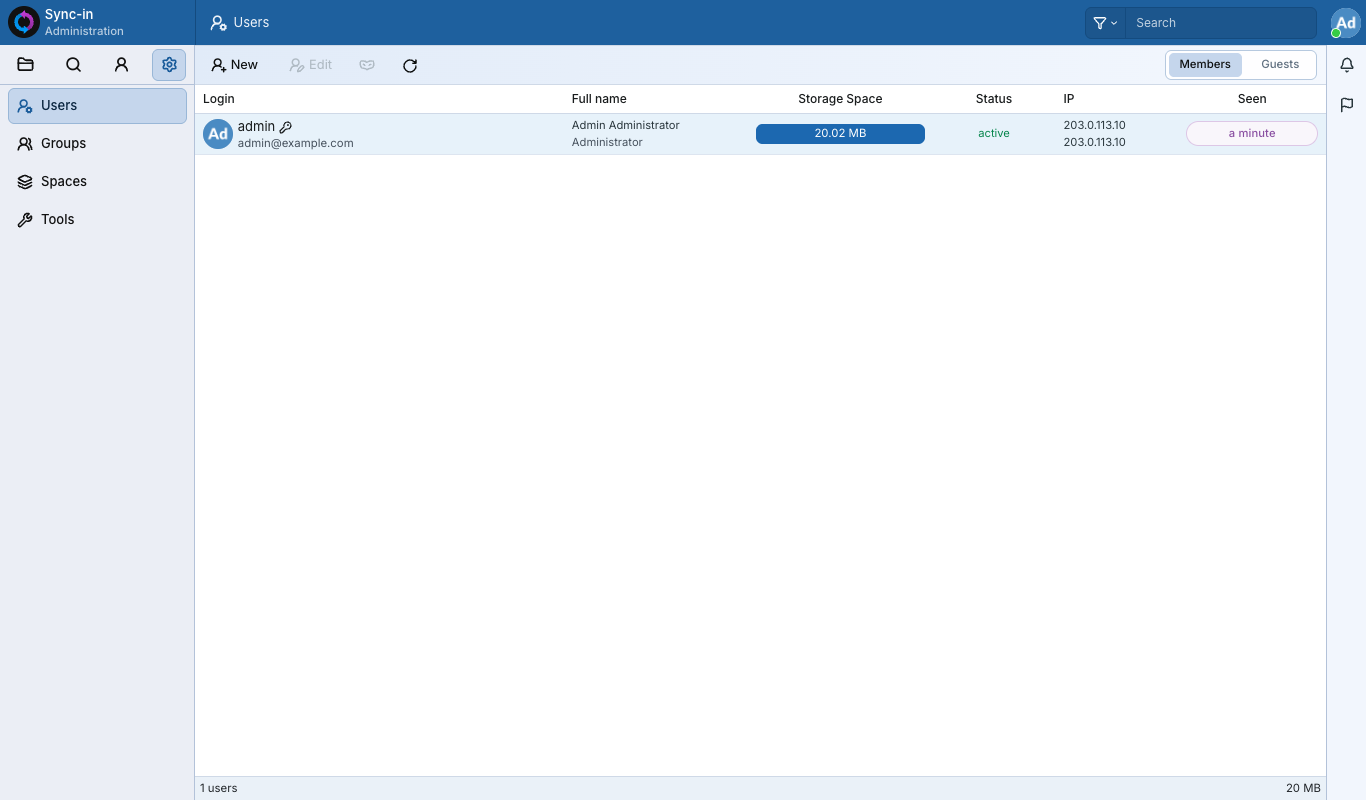Click the Users icon in the header
1366x800 pixels.
click(219, 23)
